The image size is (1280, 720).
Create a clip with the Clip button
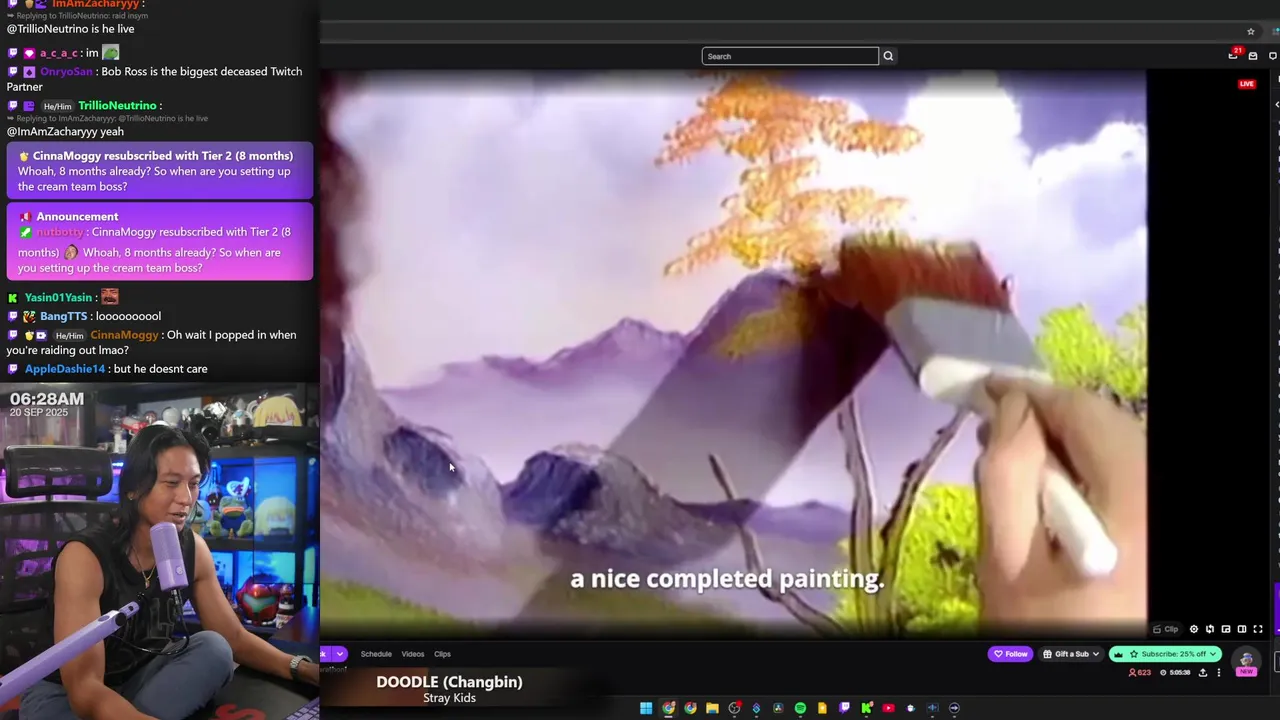click(x=1166, y=629)
